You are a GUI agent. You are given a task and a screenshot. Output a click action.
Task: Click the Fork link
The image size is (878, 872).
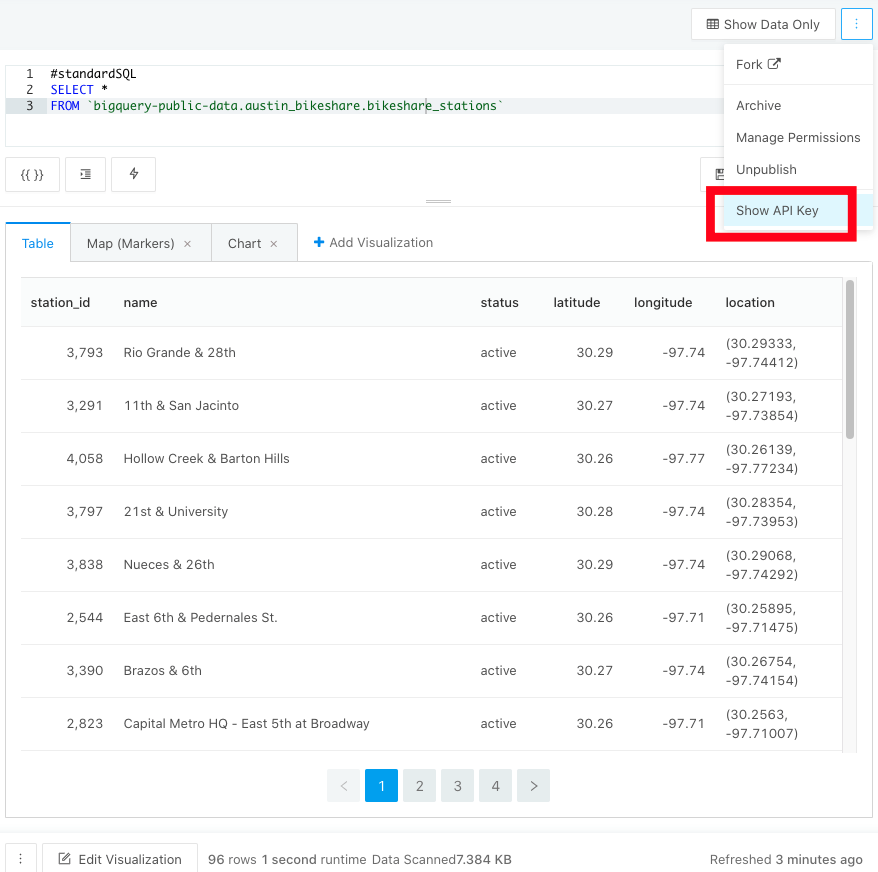point(748,63)
